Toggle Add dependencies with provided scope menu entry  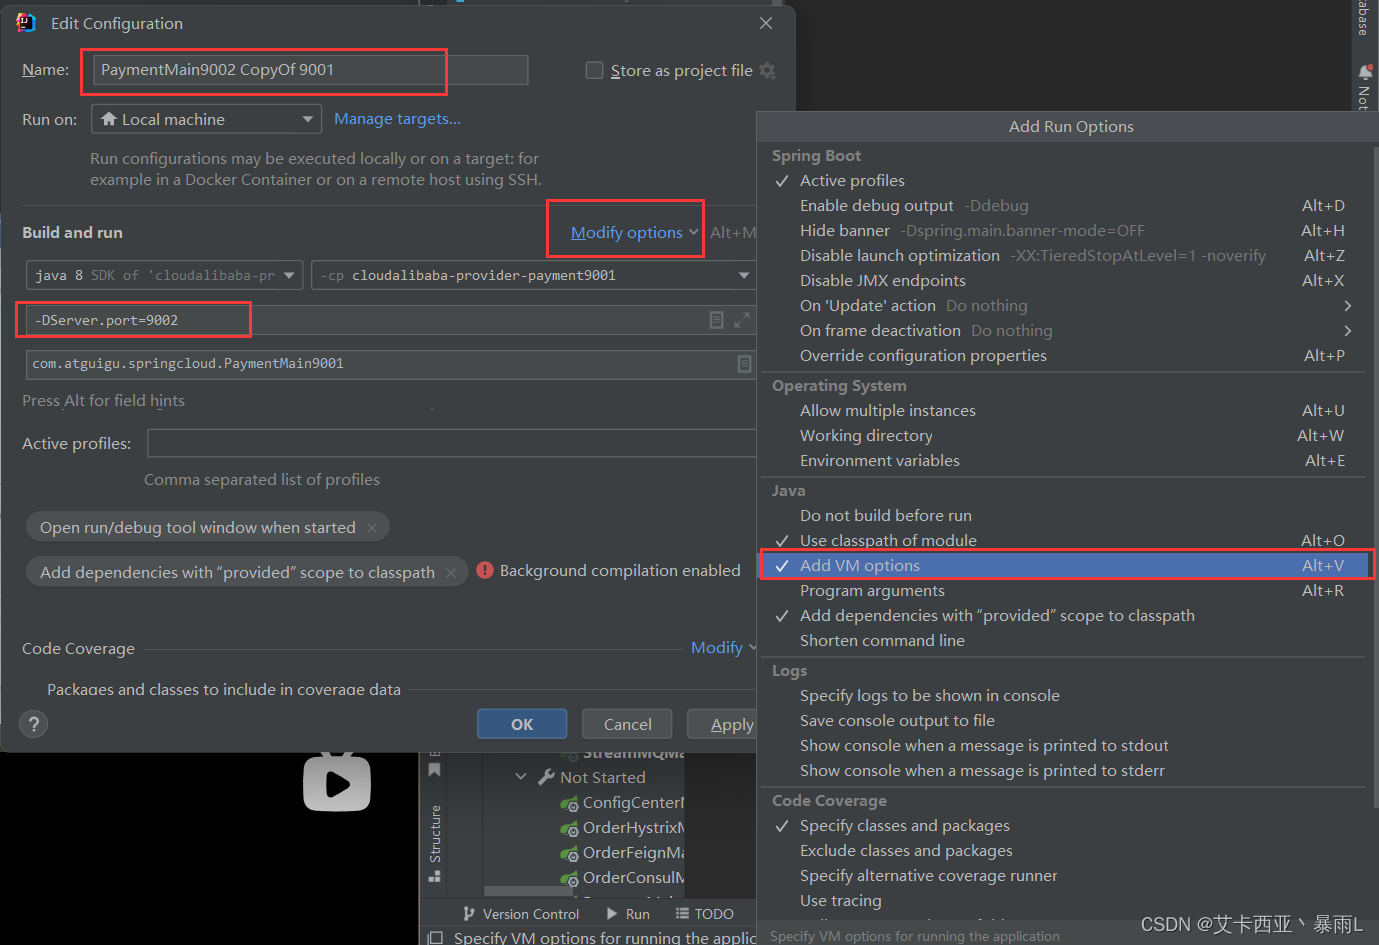tap(1063, 615)
